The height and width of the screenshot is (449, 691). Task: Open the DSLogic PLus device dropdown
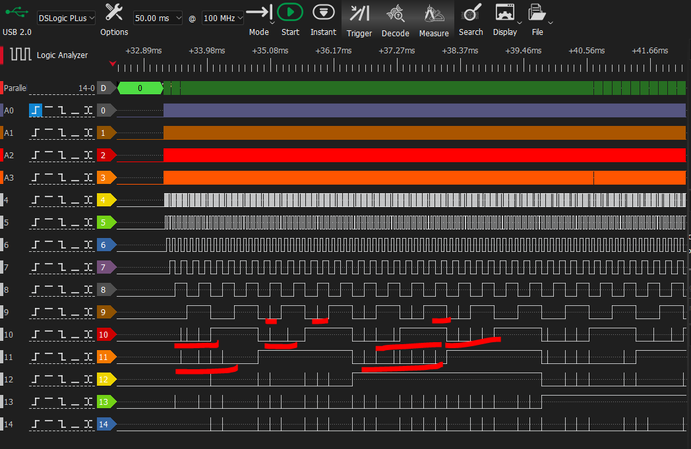(x=68, y=19)
